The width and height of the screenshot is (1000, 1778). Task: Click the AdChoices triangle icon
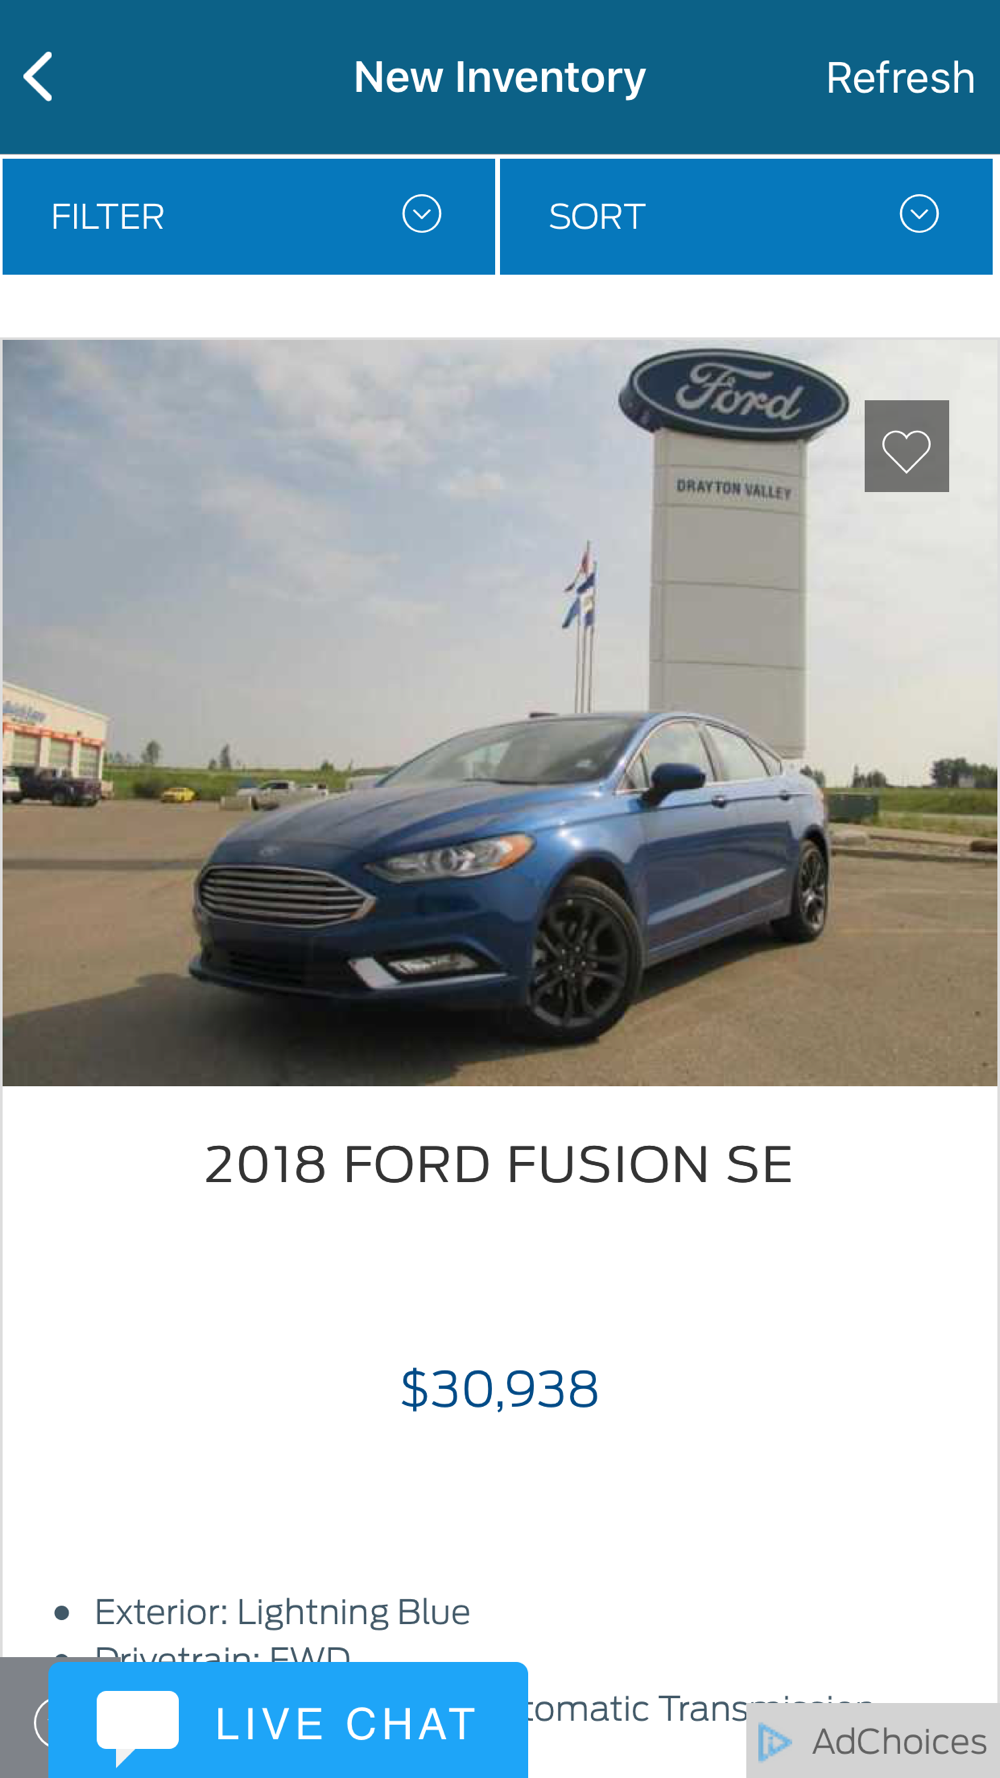coord(774,1742)
